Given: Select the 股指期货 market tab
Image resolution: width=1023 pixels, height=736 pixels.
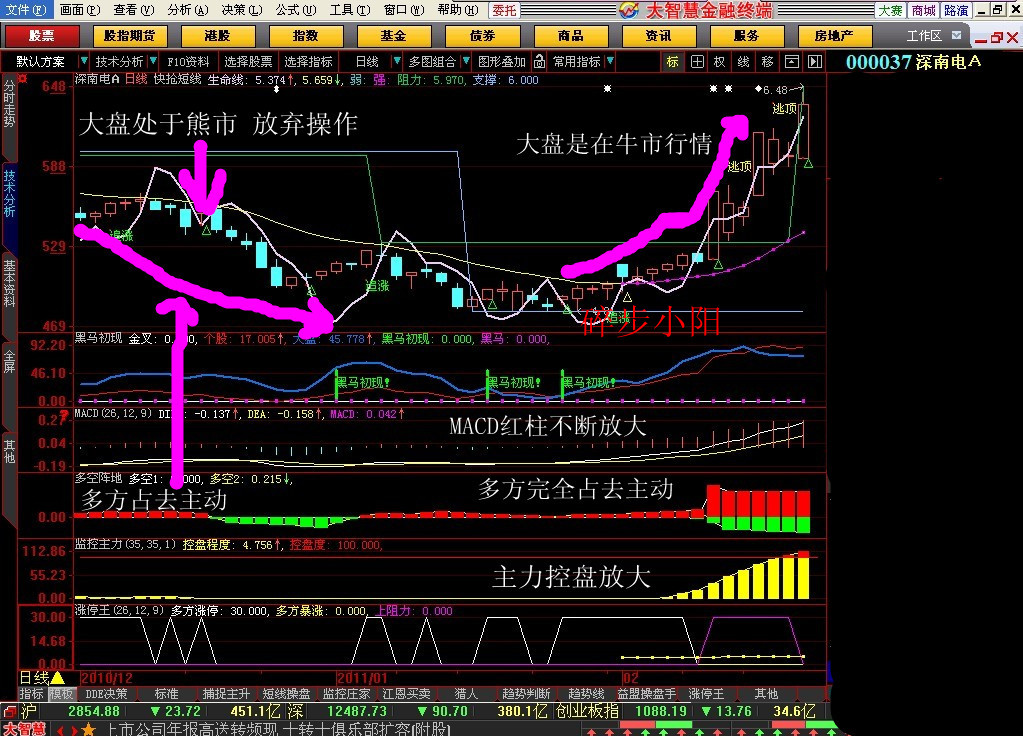Looking at the screenshot, I should tap(130, 36).
